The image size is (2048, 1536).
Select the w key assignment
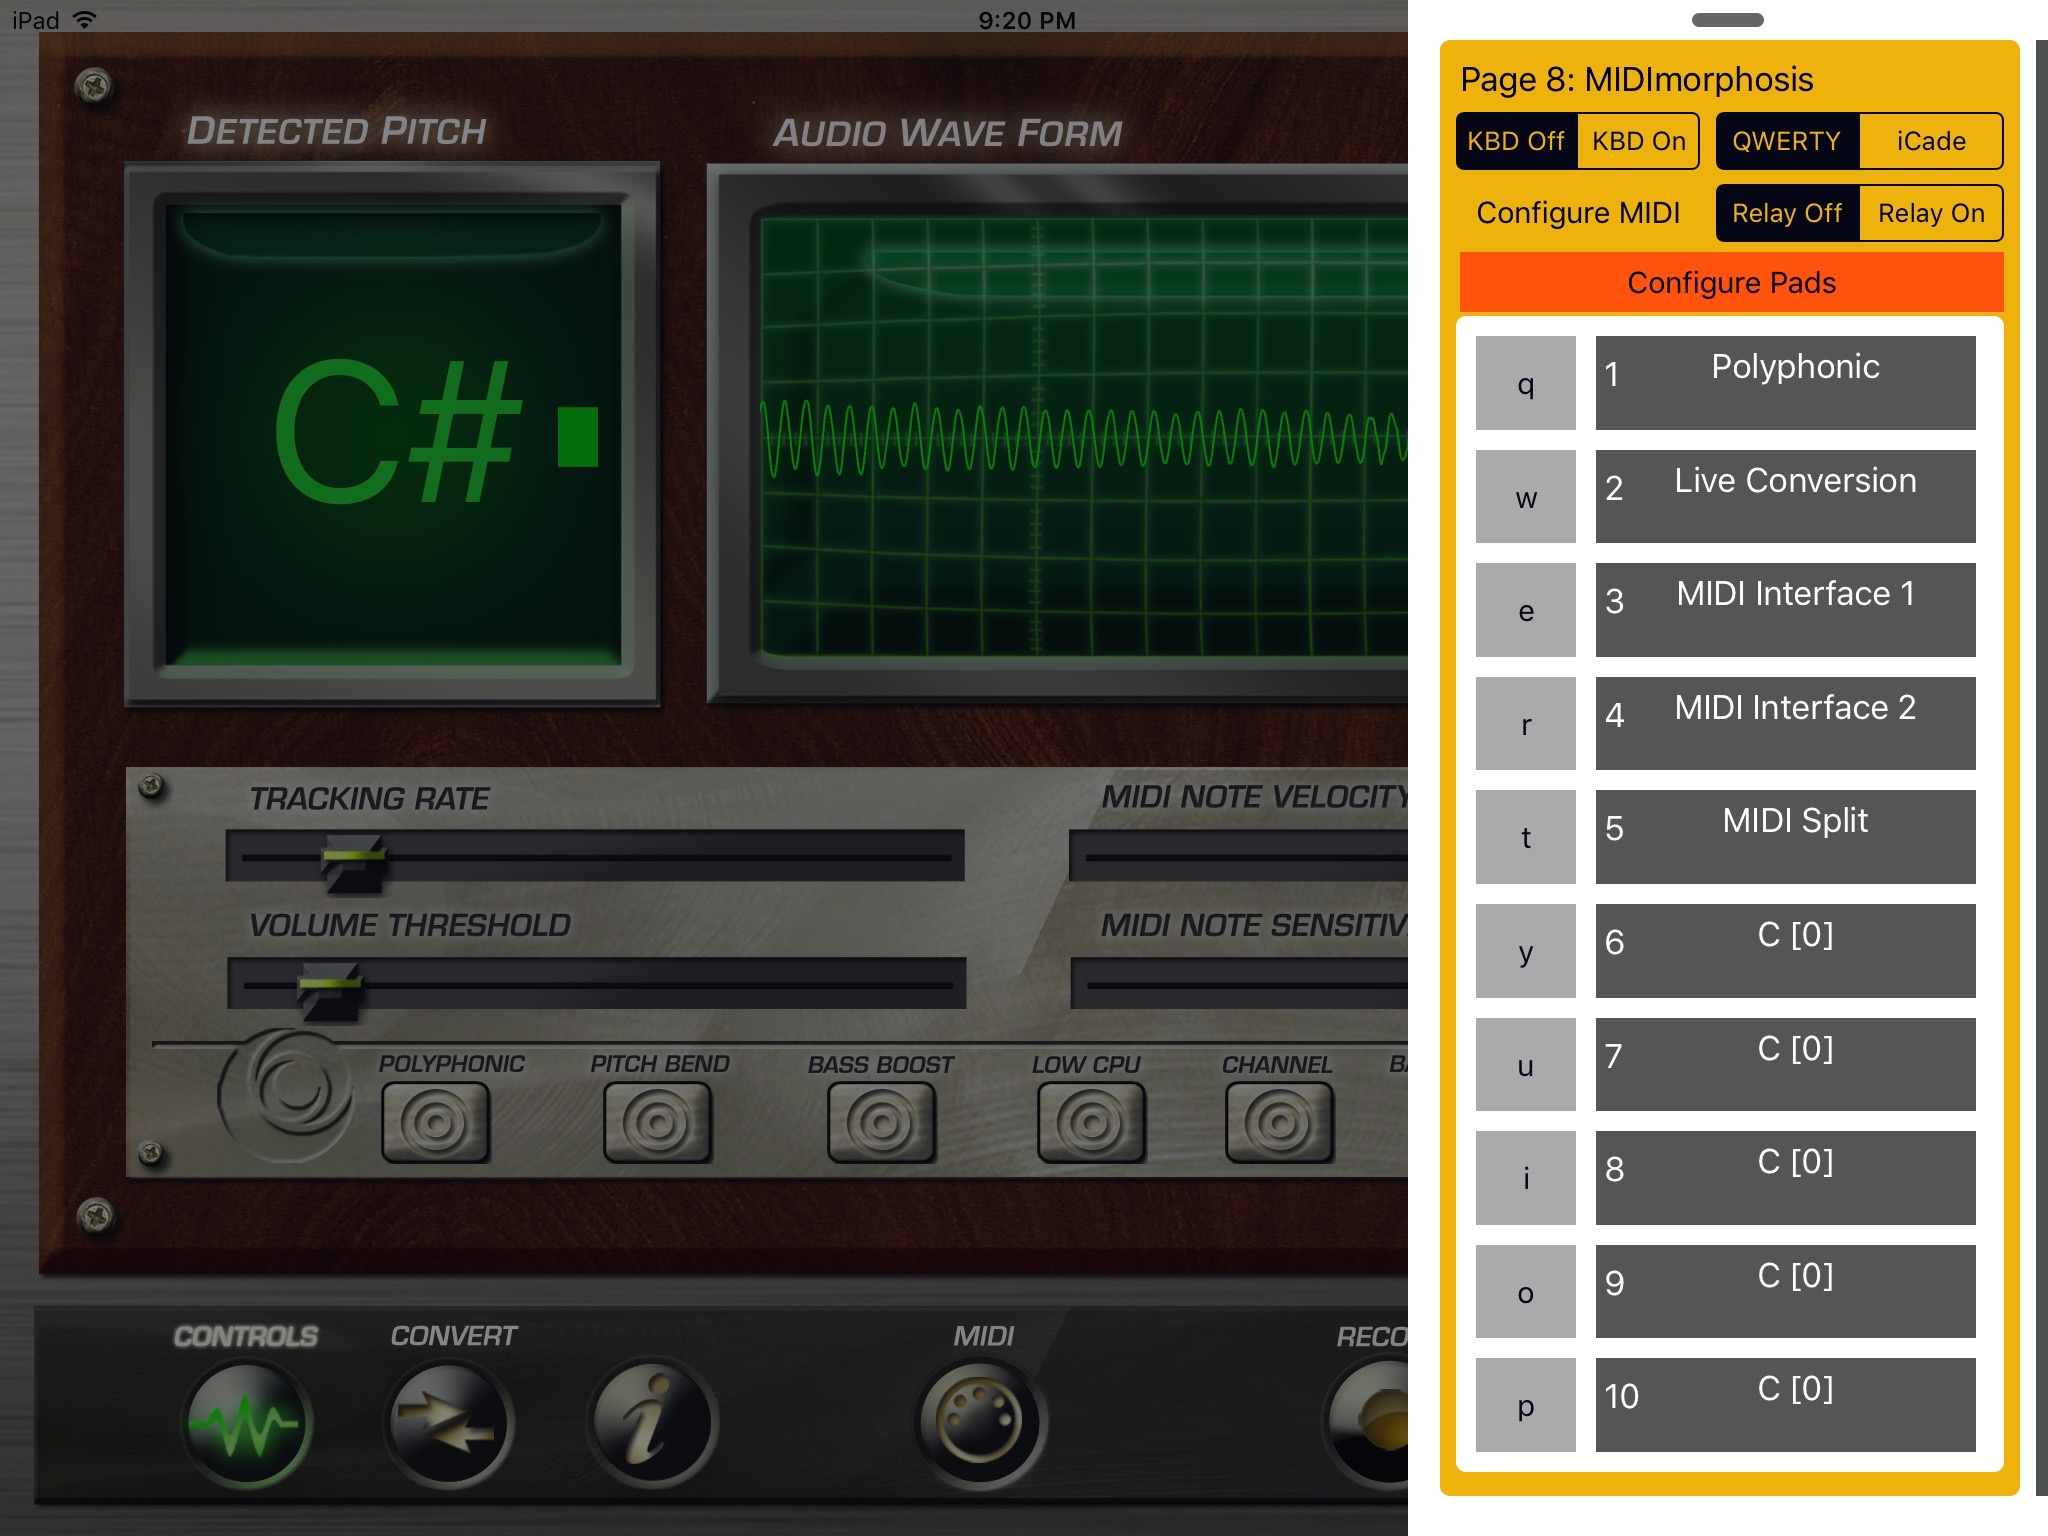click(x=1526, y=497)
